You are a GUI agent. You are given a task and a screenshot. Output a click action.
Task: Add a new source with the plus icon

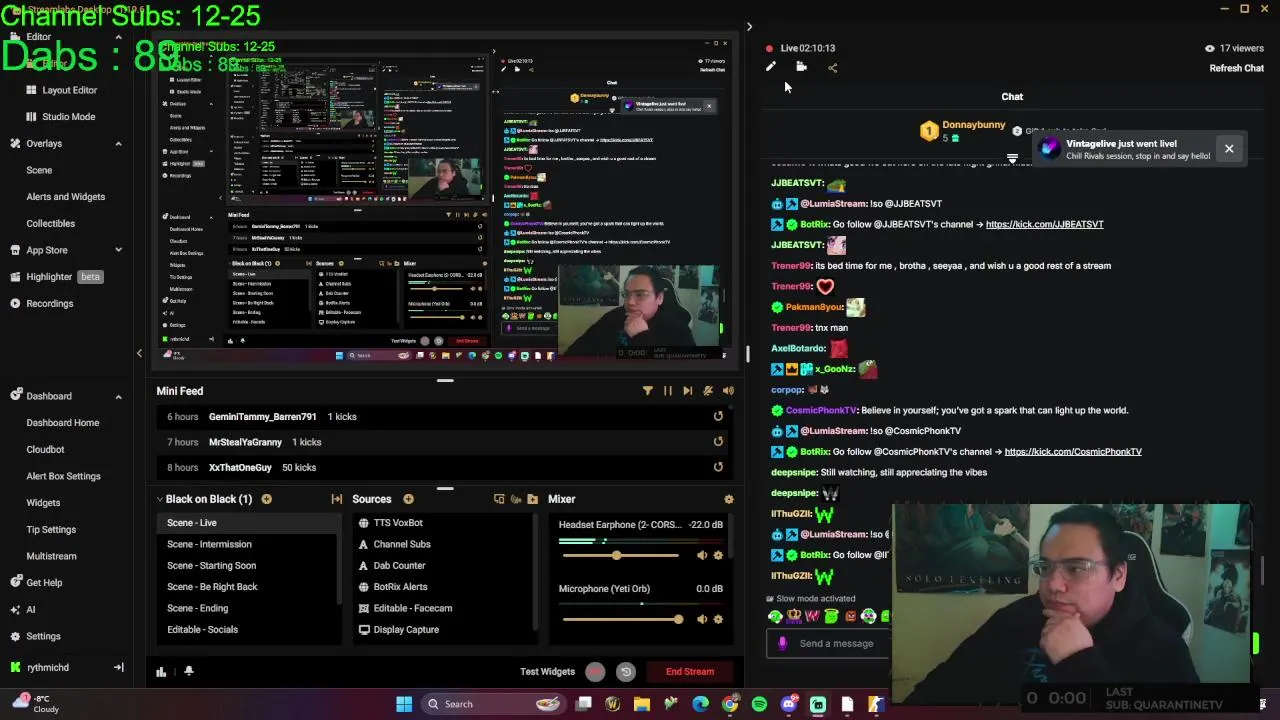pyautogui.click(x=408, y=499)
